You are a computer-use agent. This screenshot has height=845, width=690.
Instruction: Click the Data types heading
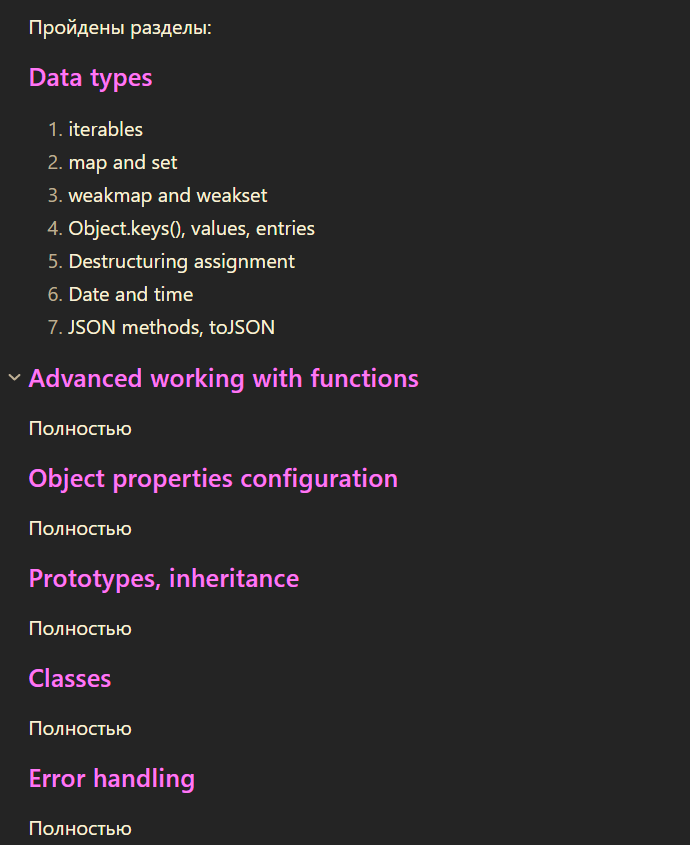[91, 78]
